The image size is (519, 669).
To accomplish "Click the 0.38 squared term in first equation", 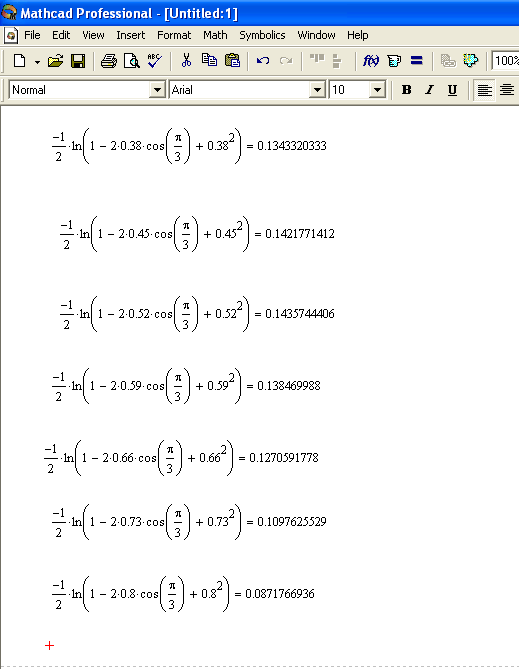I will (221, 143).
